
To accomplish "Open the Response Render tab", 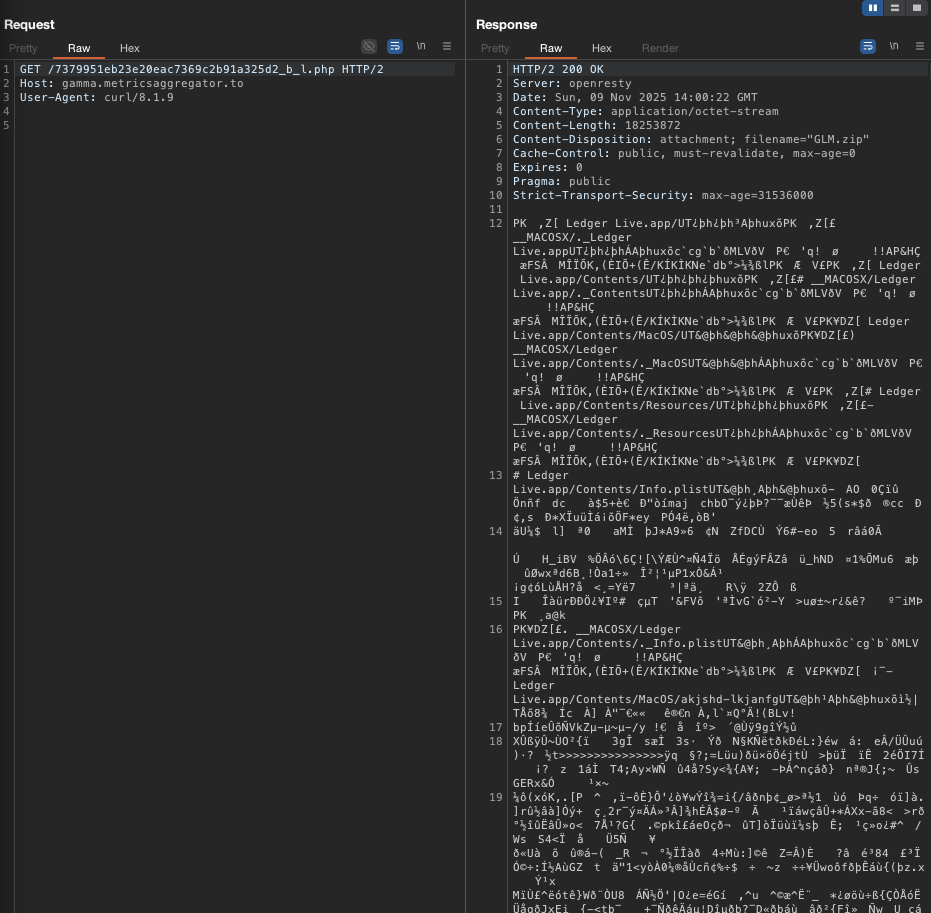I will (x=660, y=48).
